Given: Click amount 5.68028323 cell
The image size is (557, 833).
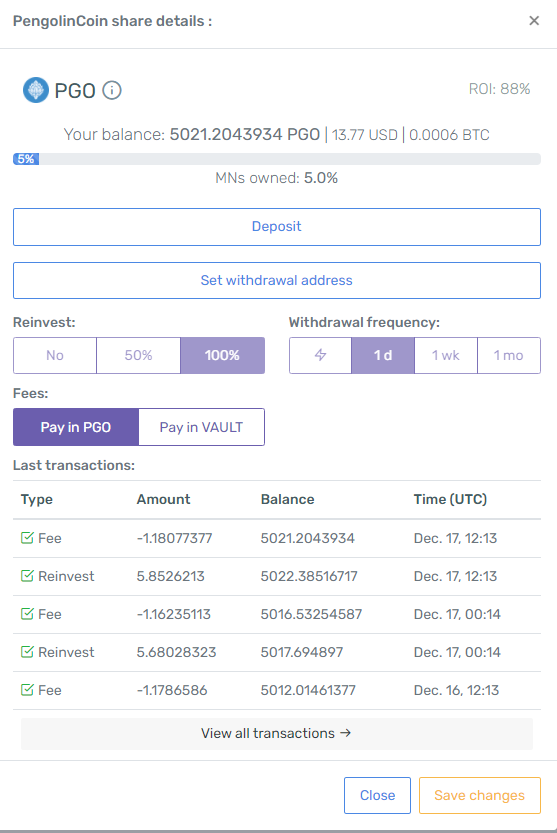Looking at the screenshot, I should coord(176,652).
